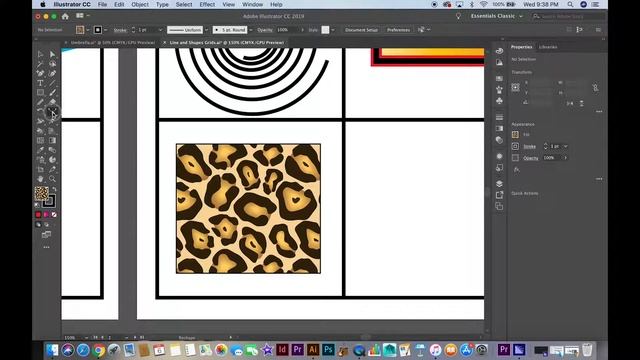Select the Type tool
The width and height of the screenshot is (640, 360).
click(x=40, y=83)
